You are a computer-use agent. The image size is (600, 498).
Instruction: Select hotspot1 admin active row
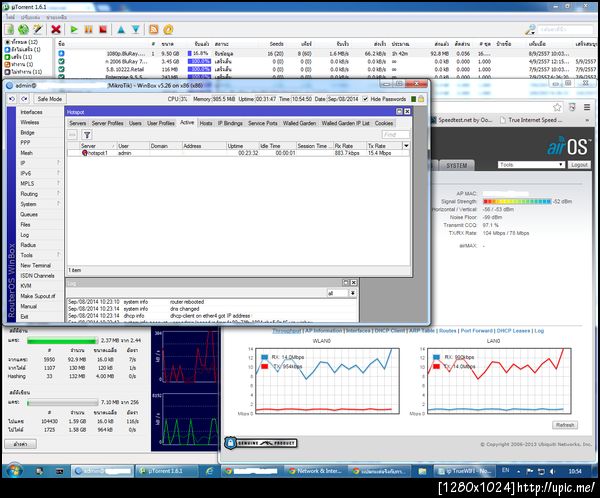coord(238,153)
